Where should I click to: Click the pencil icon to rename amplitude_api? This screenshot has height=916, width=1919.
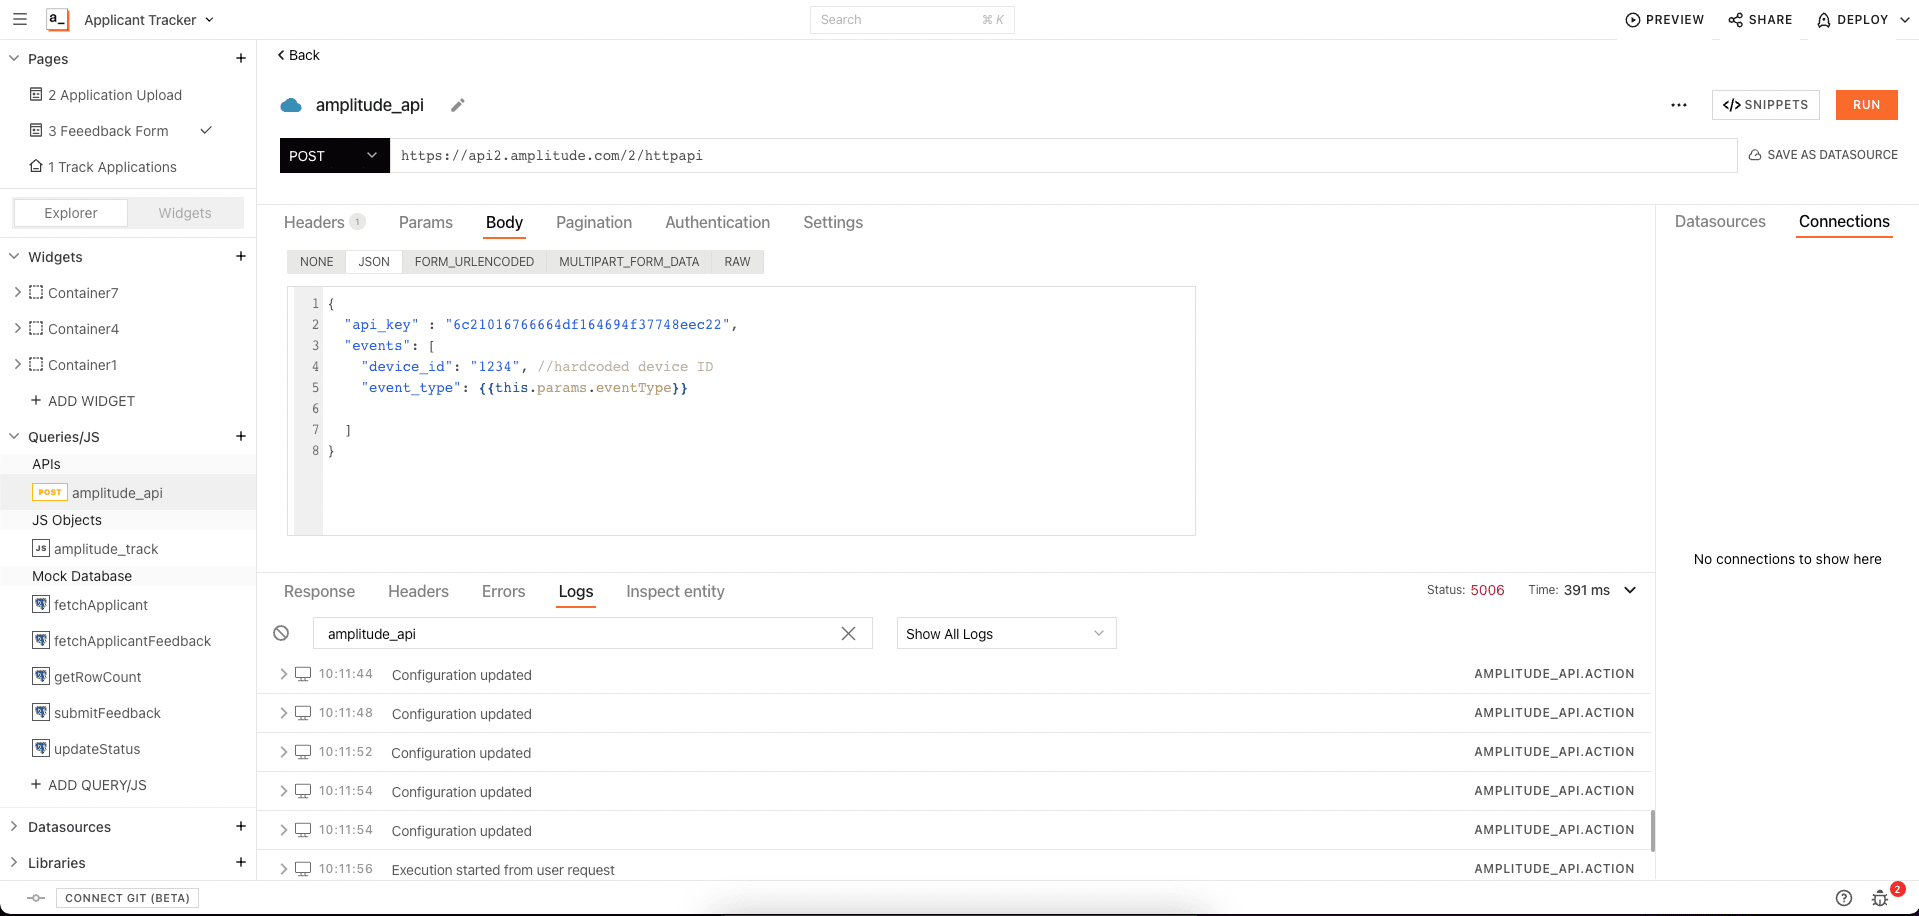458,105
